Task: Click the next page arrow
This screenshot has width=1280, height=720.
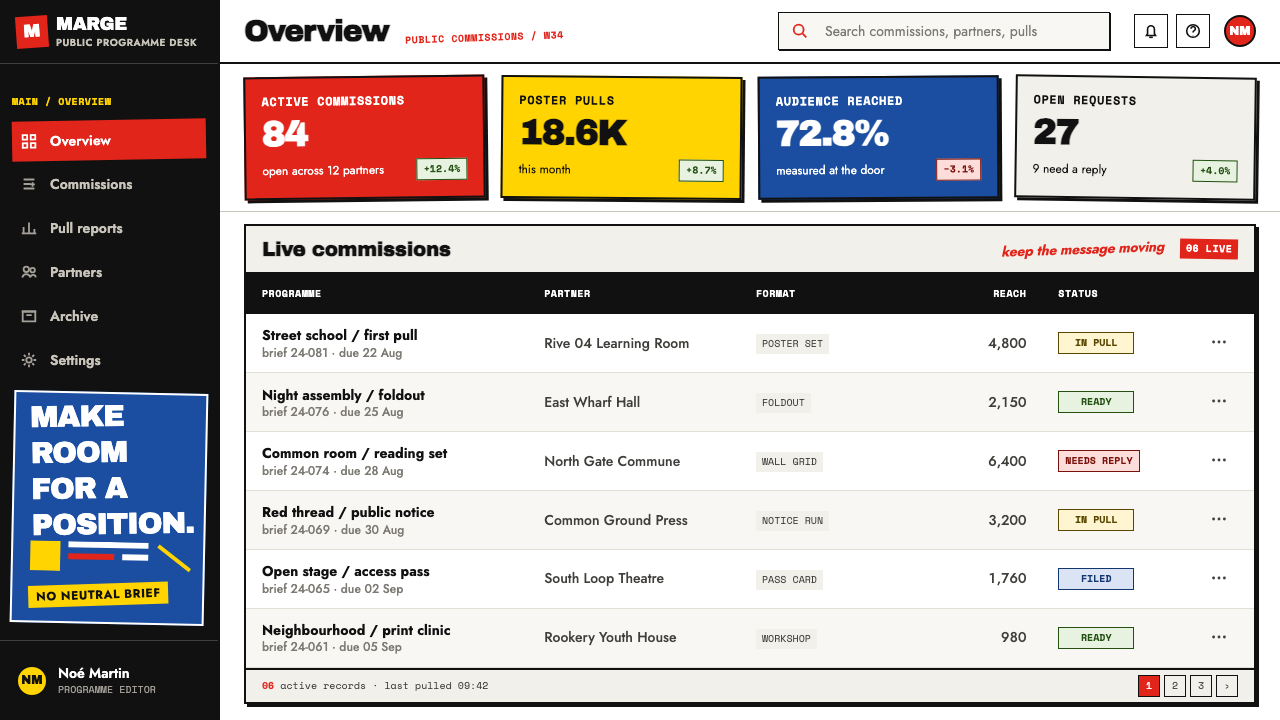Action: 1227,686
